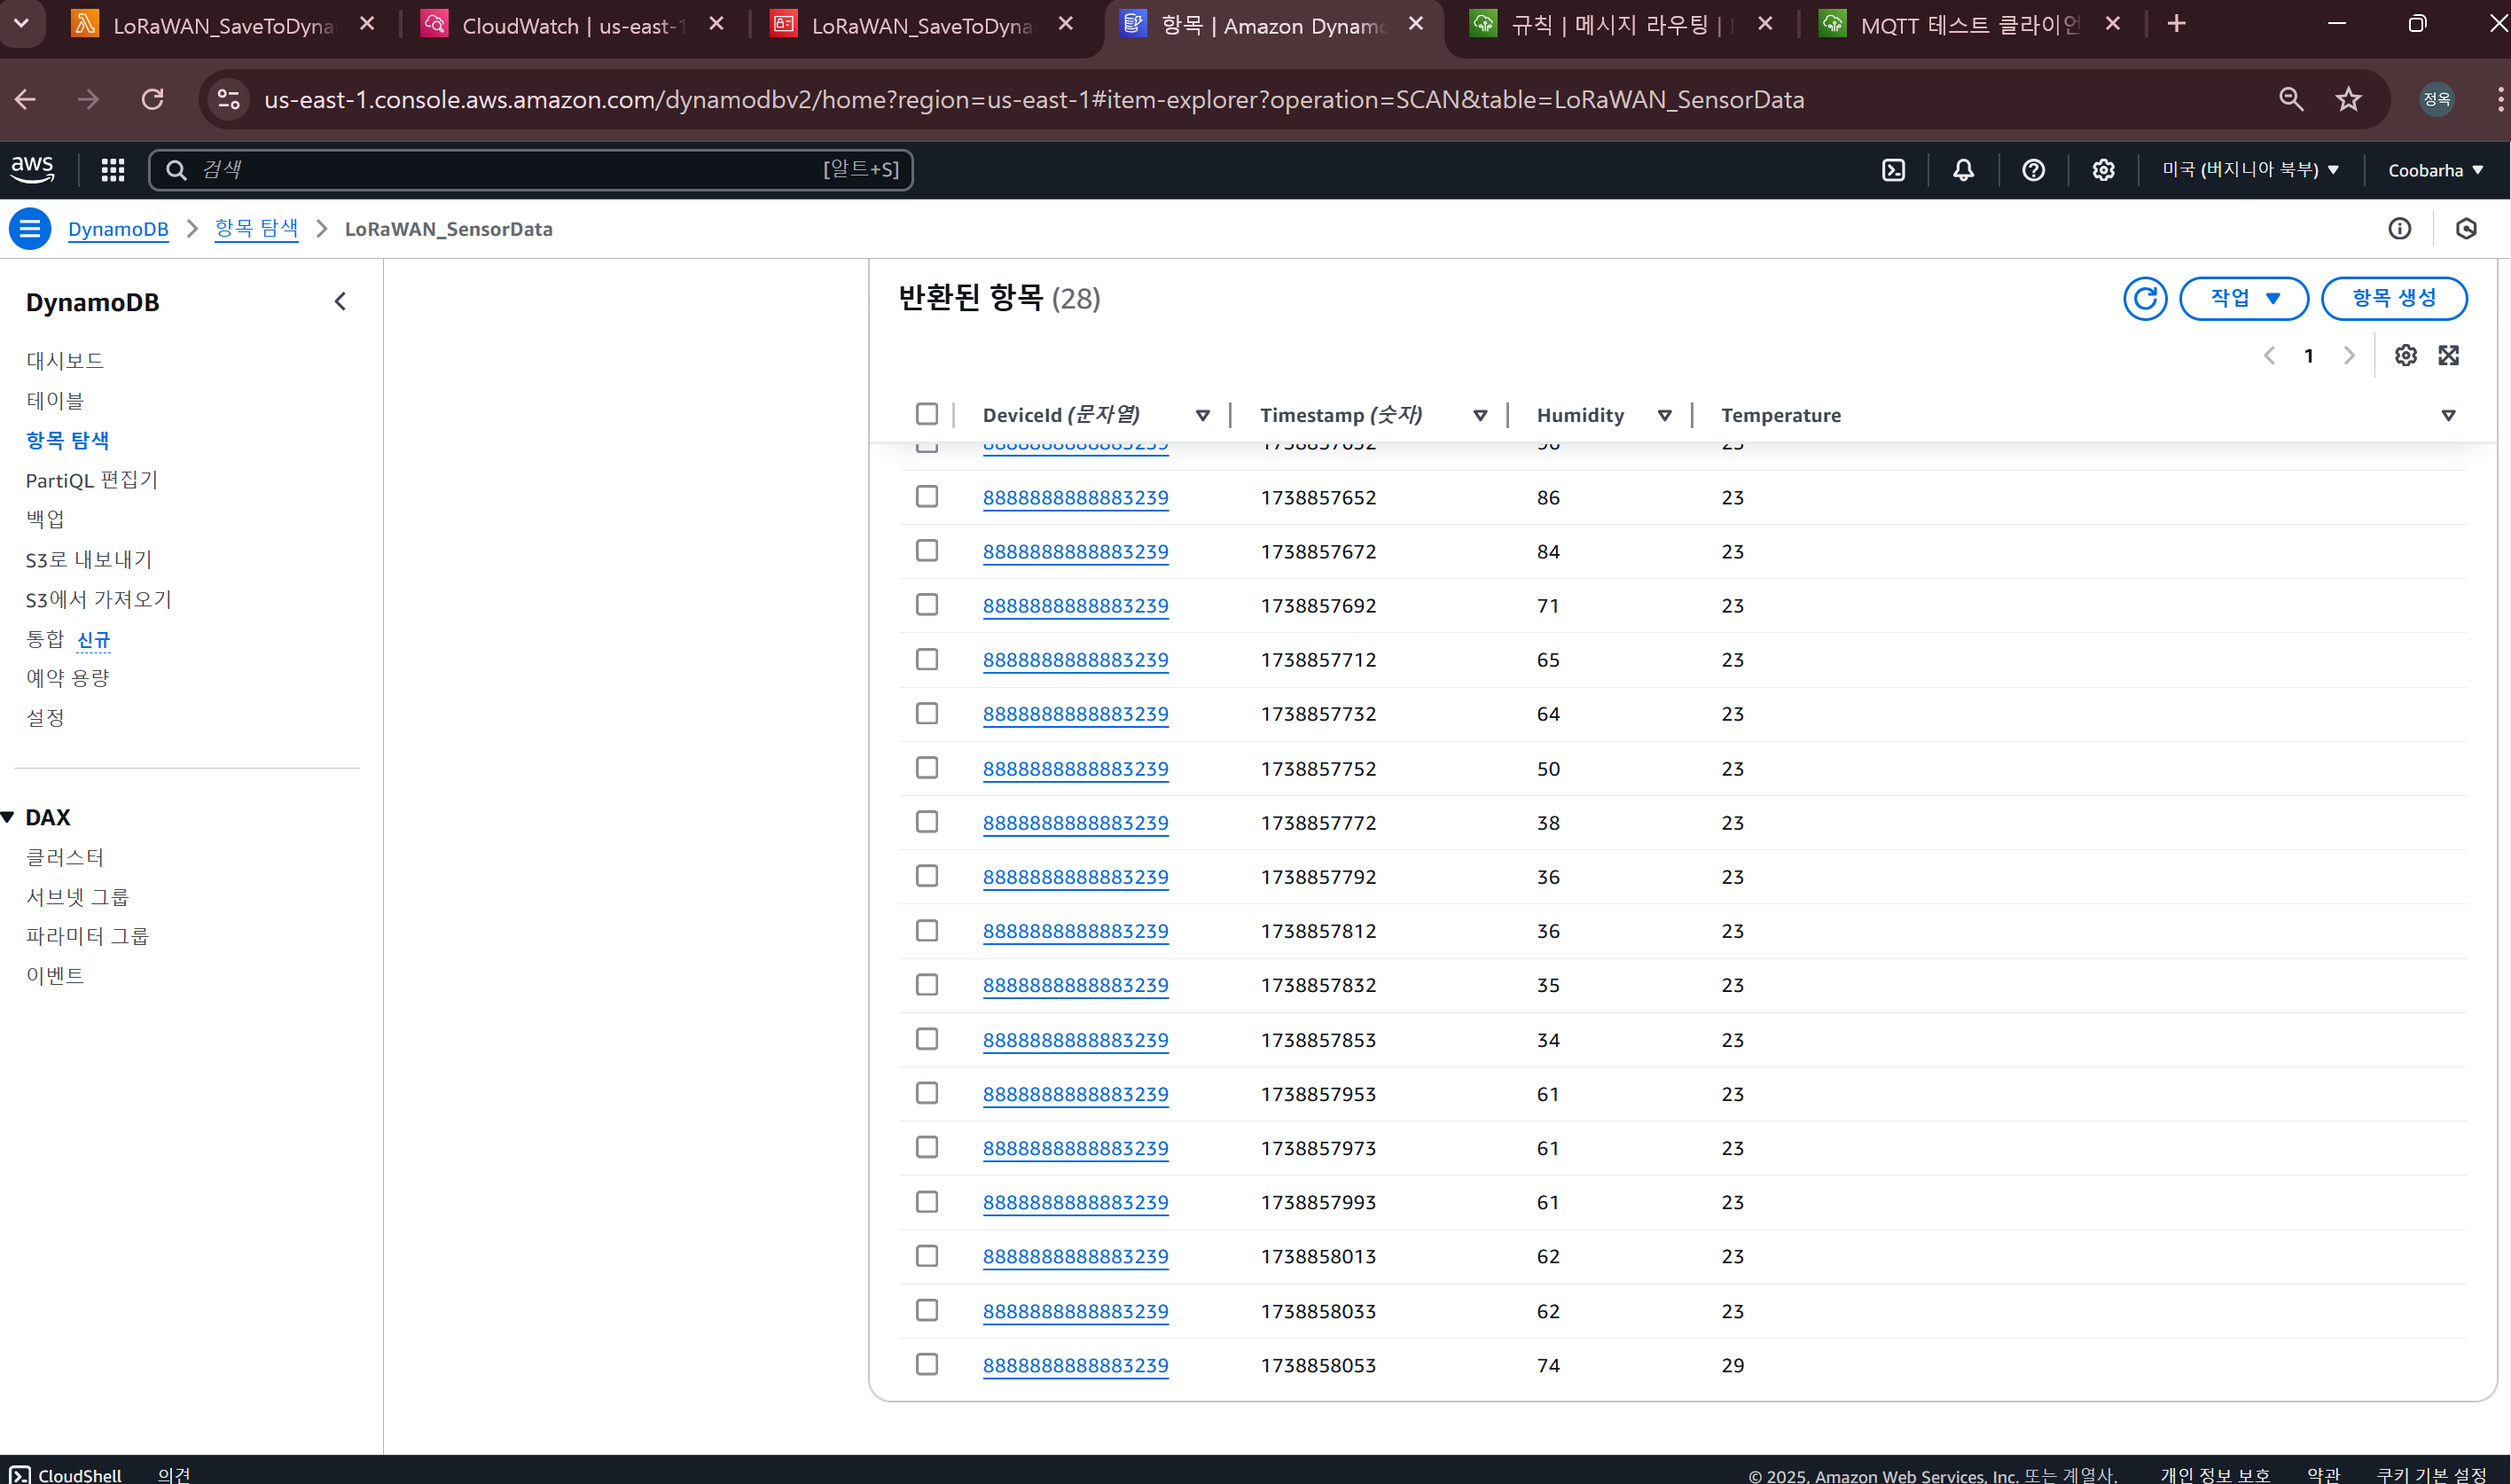The image size is (2511, 1484).
Task: Open the help question mark menu
Action: [x=2033, y=170]
